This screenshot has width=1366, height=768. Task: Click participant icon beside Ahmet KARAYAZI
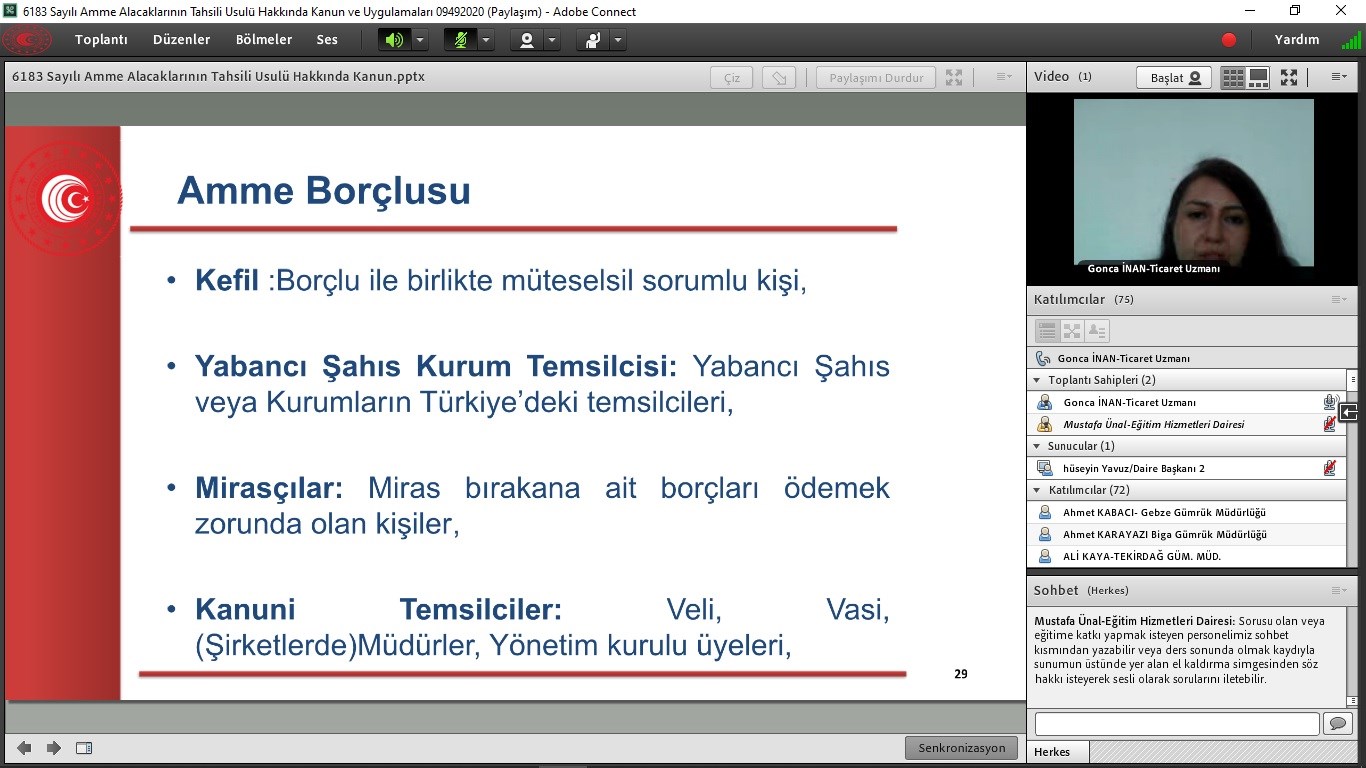(x=1045, y=534)
